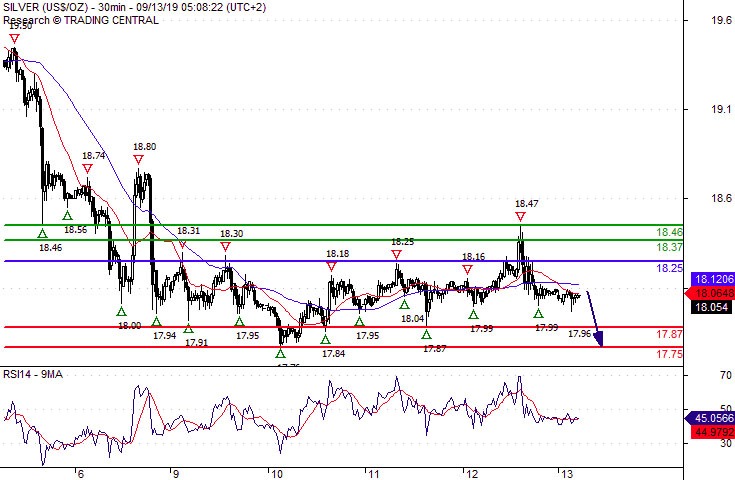Click the green 18.46 resistance level label

669,232
